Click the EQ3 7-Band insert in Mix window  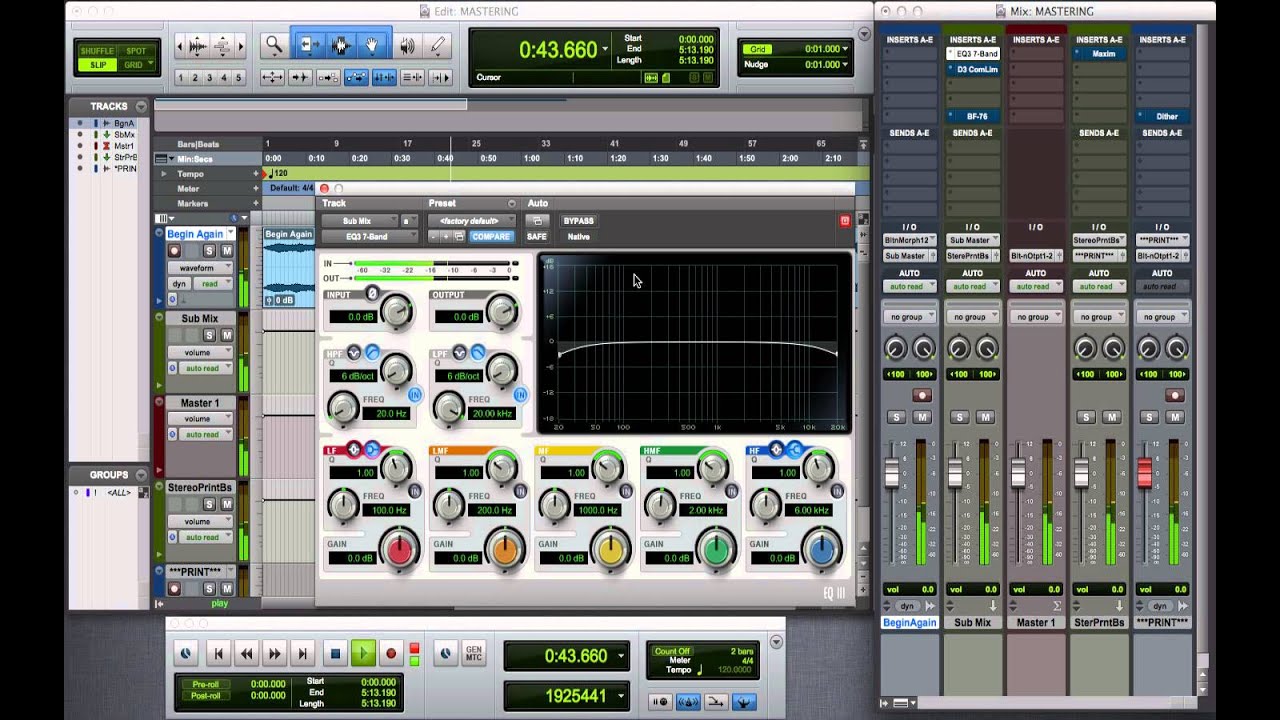[x=973, y=53]
